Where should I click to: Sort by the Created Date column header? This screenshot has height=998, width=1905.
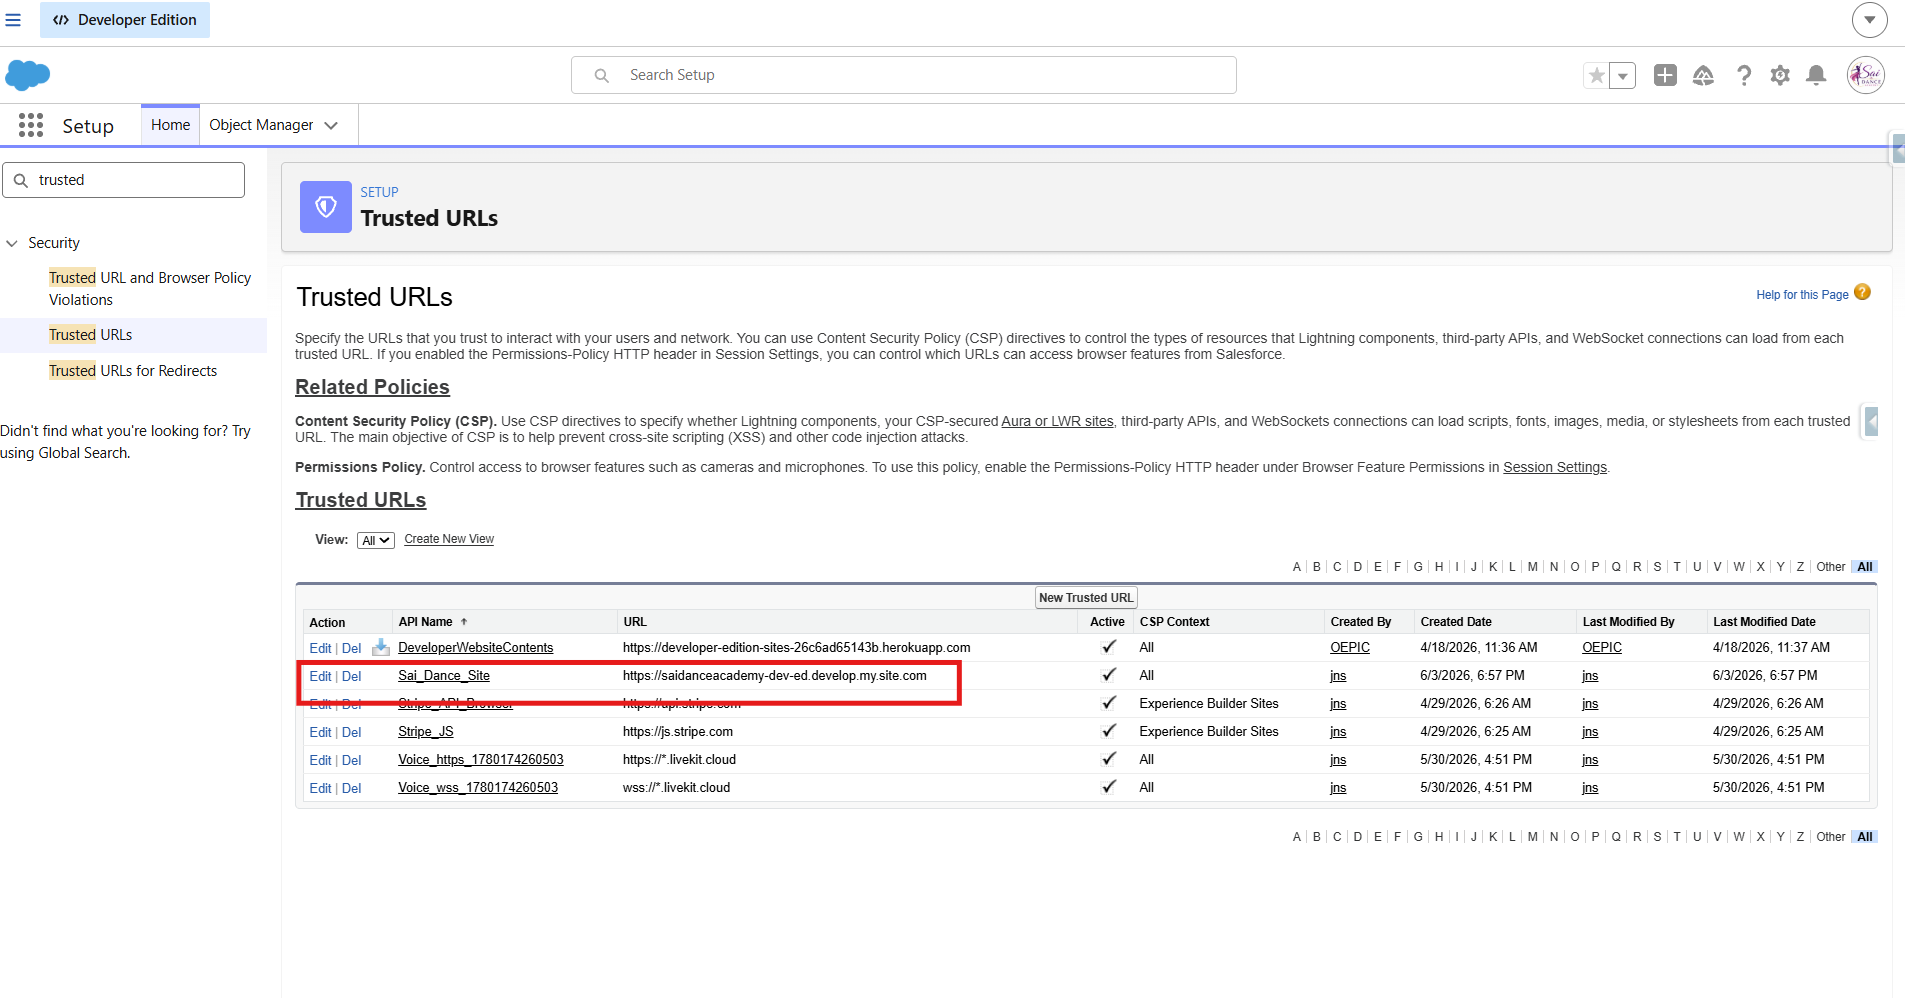[x=1456, y=622]
